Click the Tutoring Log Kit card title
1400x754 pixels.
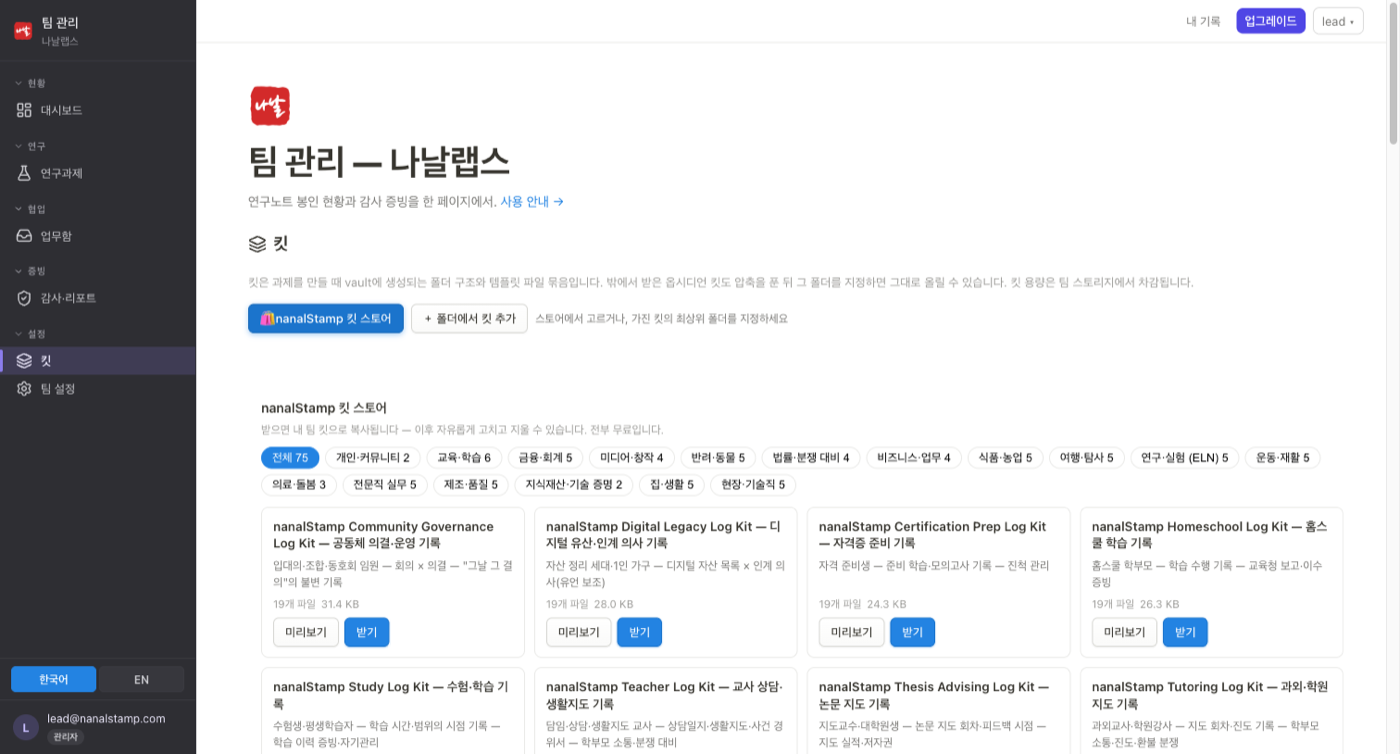pyautogui.click(x=1210, y=695)
